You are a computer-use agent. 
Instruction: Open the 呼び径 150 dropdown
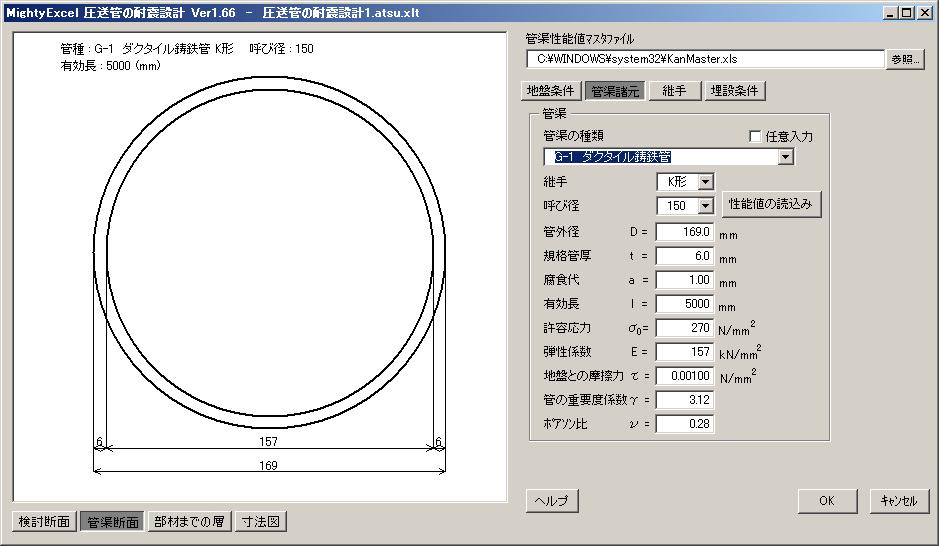click(705, 206)
